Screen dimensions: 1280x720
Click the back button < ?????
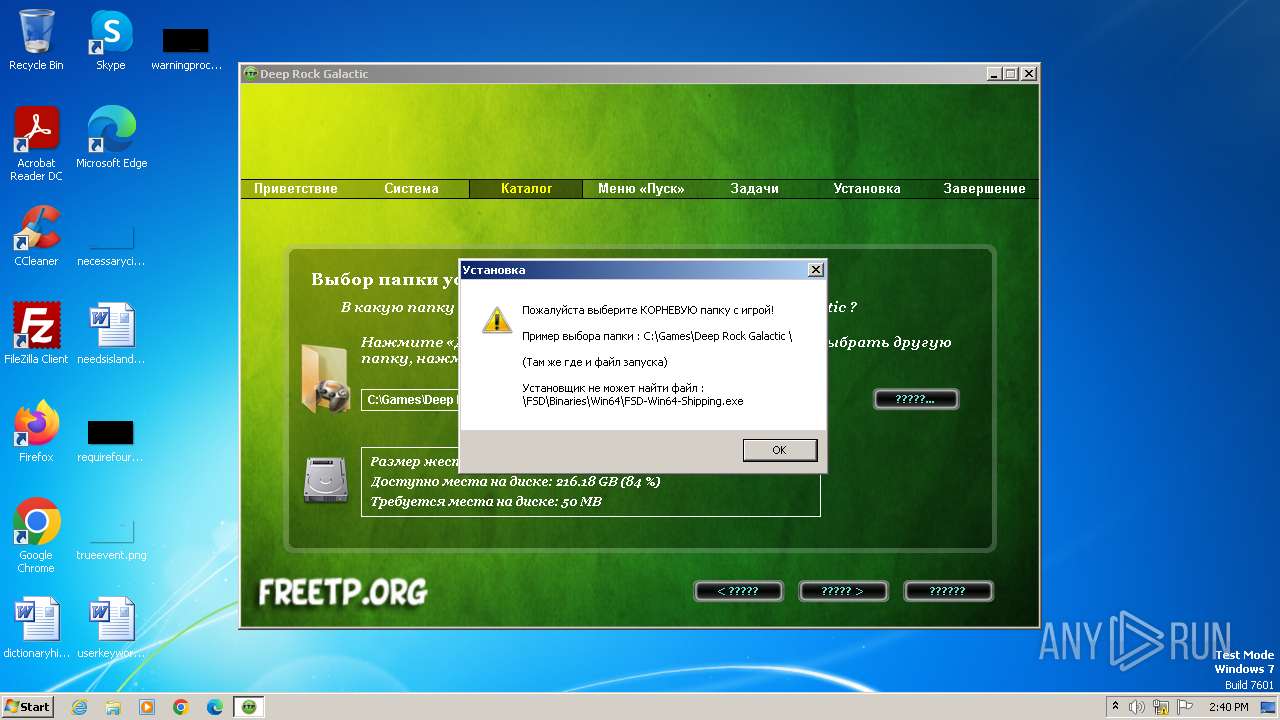click(x=738, y=591)
